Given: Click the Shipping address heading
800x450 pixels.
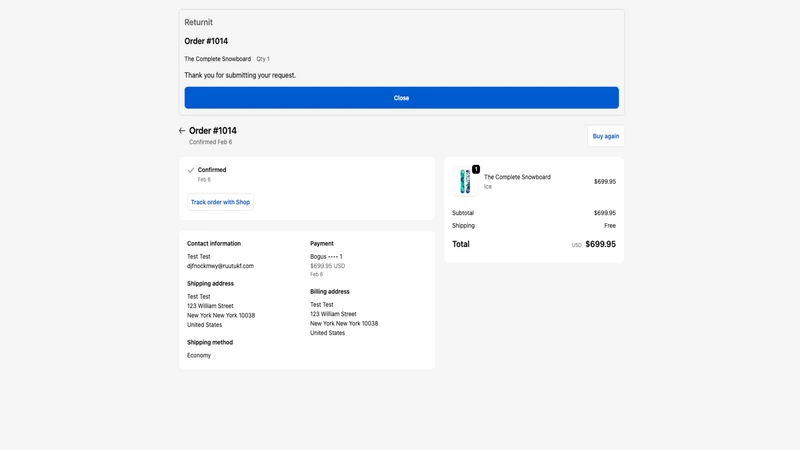Looking at the screenshot, I should pyautogui.click(x=210, y=284).
